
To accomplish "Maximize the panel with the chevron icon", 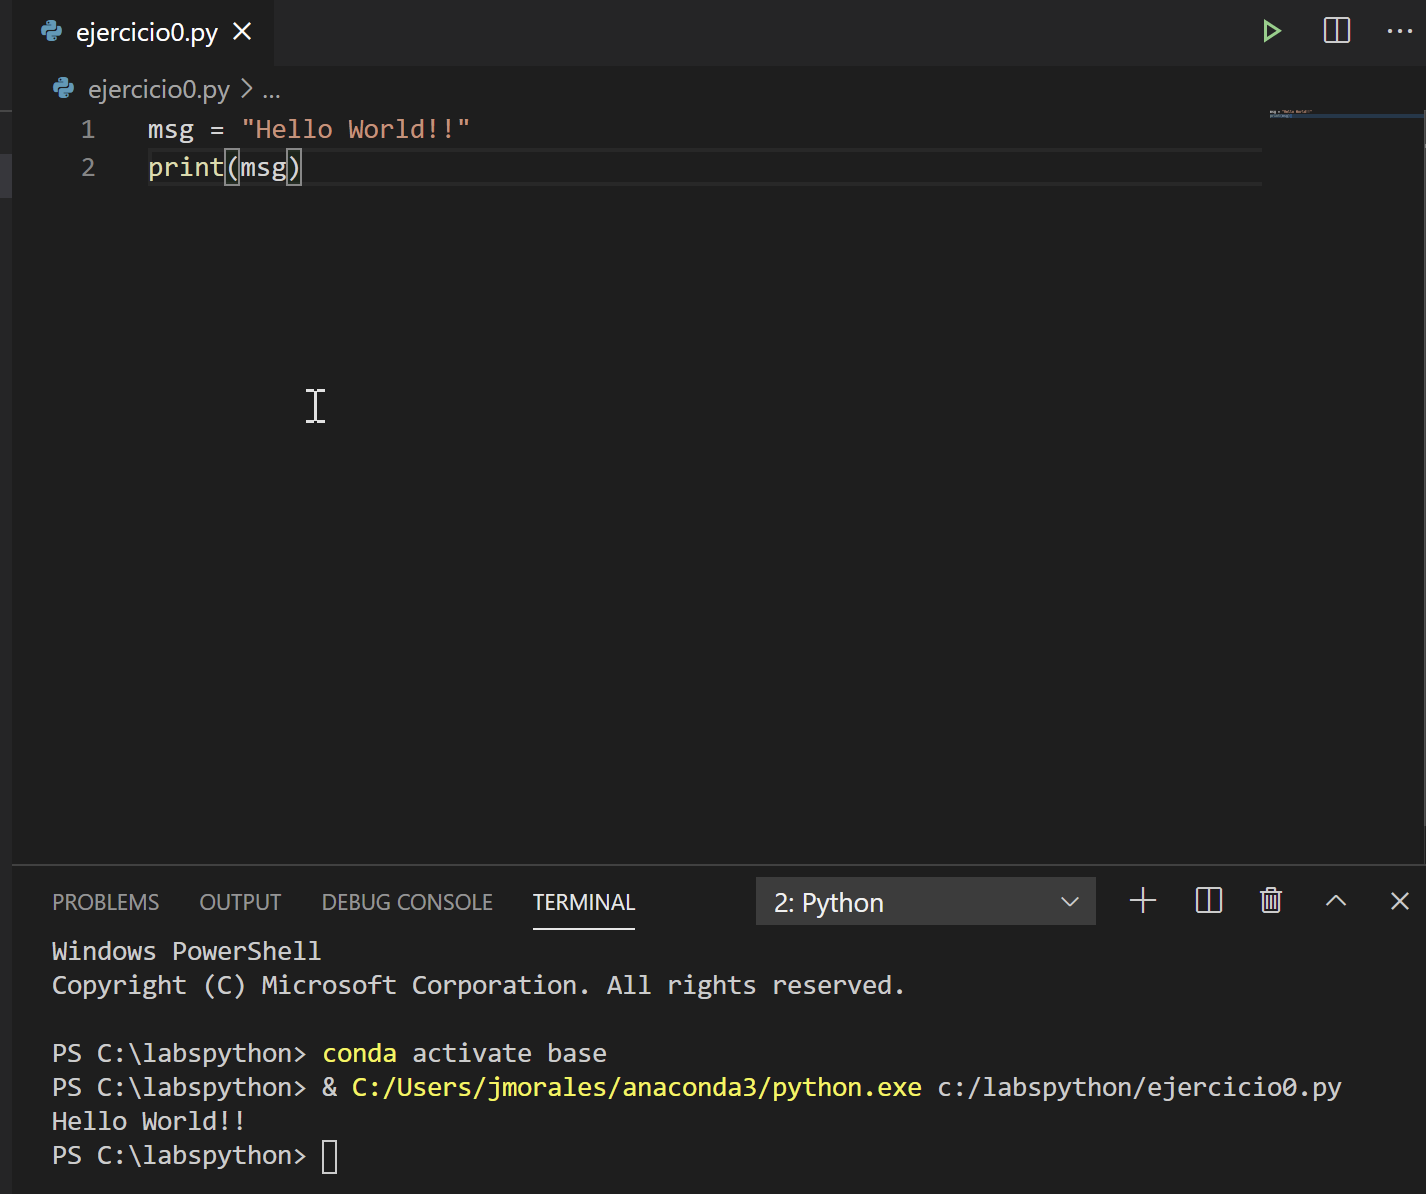I will tap(1335, 901).
